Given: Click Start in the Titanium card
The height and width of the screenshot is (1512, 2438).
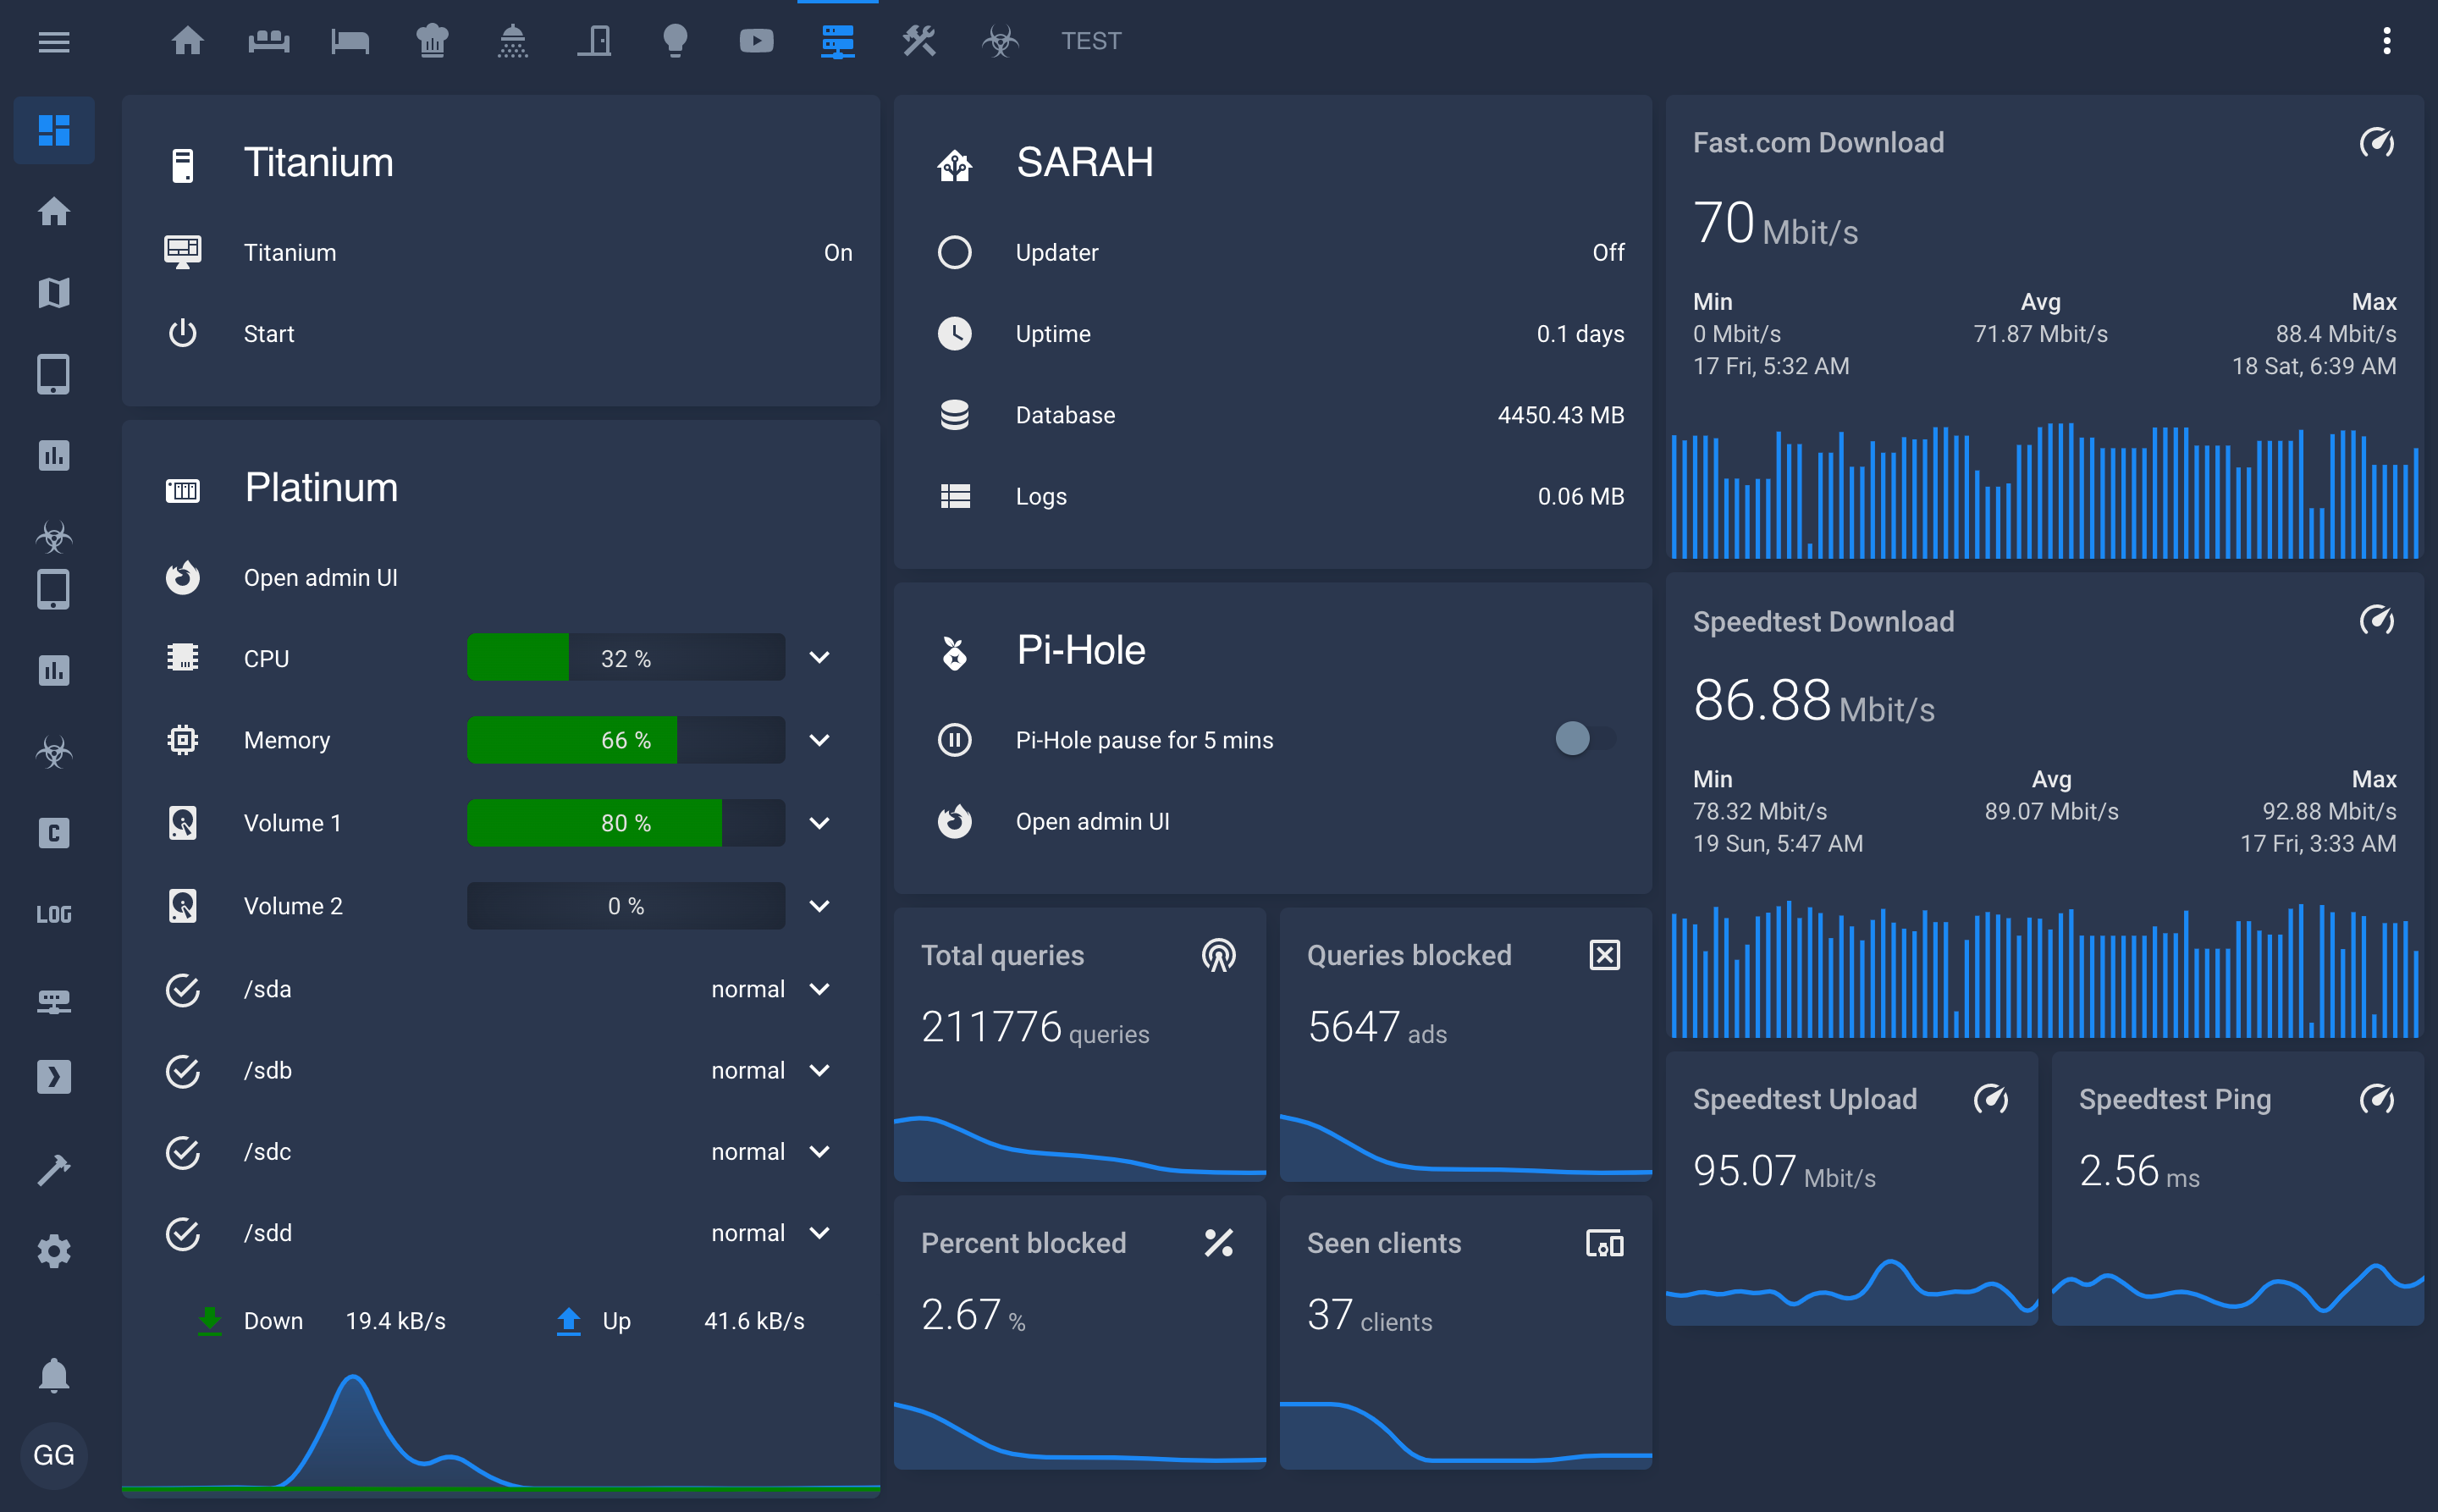Looking at the screenshot, I should click(x=269, y=333).
